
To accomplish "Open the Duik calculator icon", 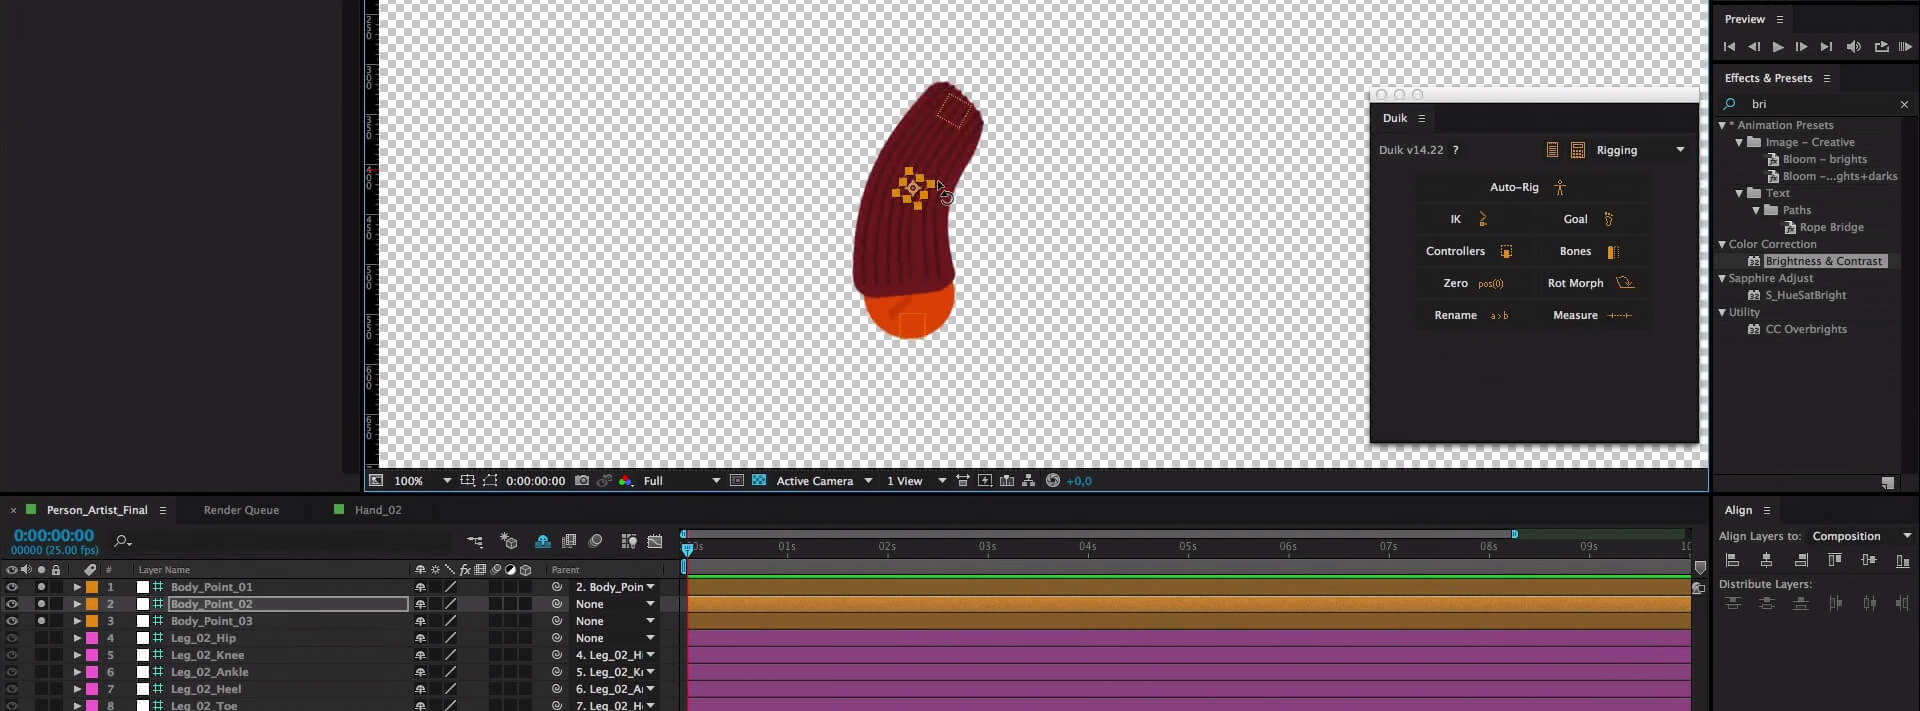I will (x=1578, y=150).
